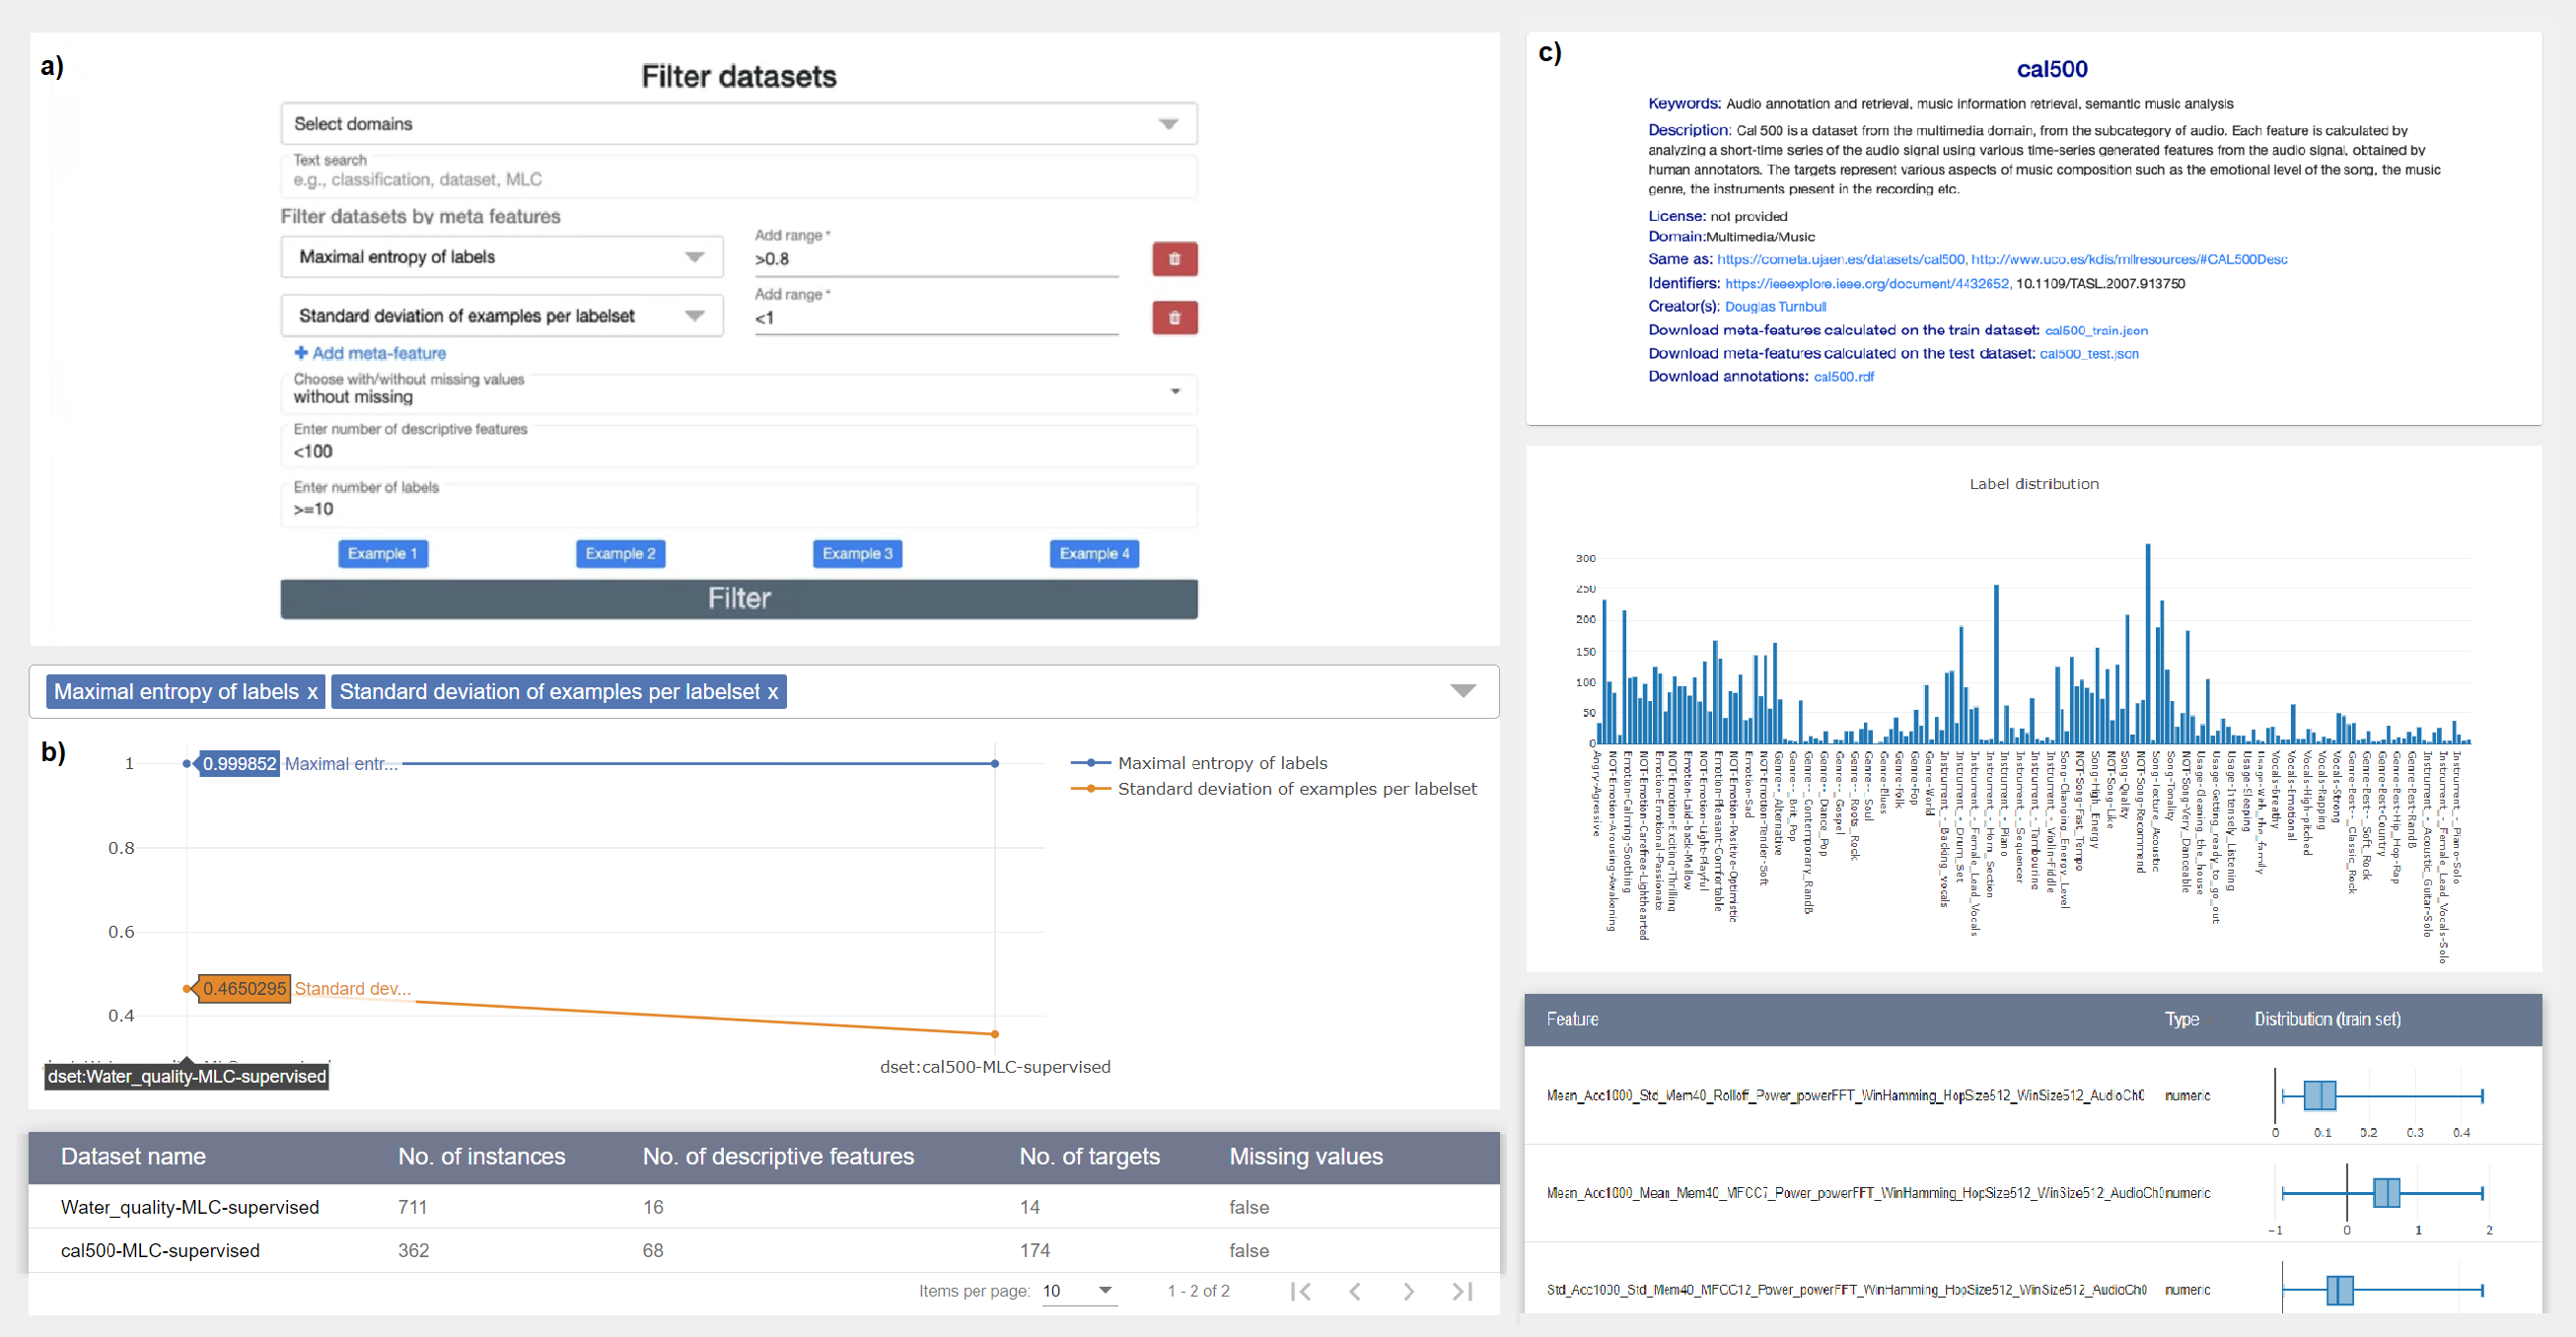Download cal500.rdf annotations file
The width and height of the screenshot is (2576, 1337).
coord(1843,377)
